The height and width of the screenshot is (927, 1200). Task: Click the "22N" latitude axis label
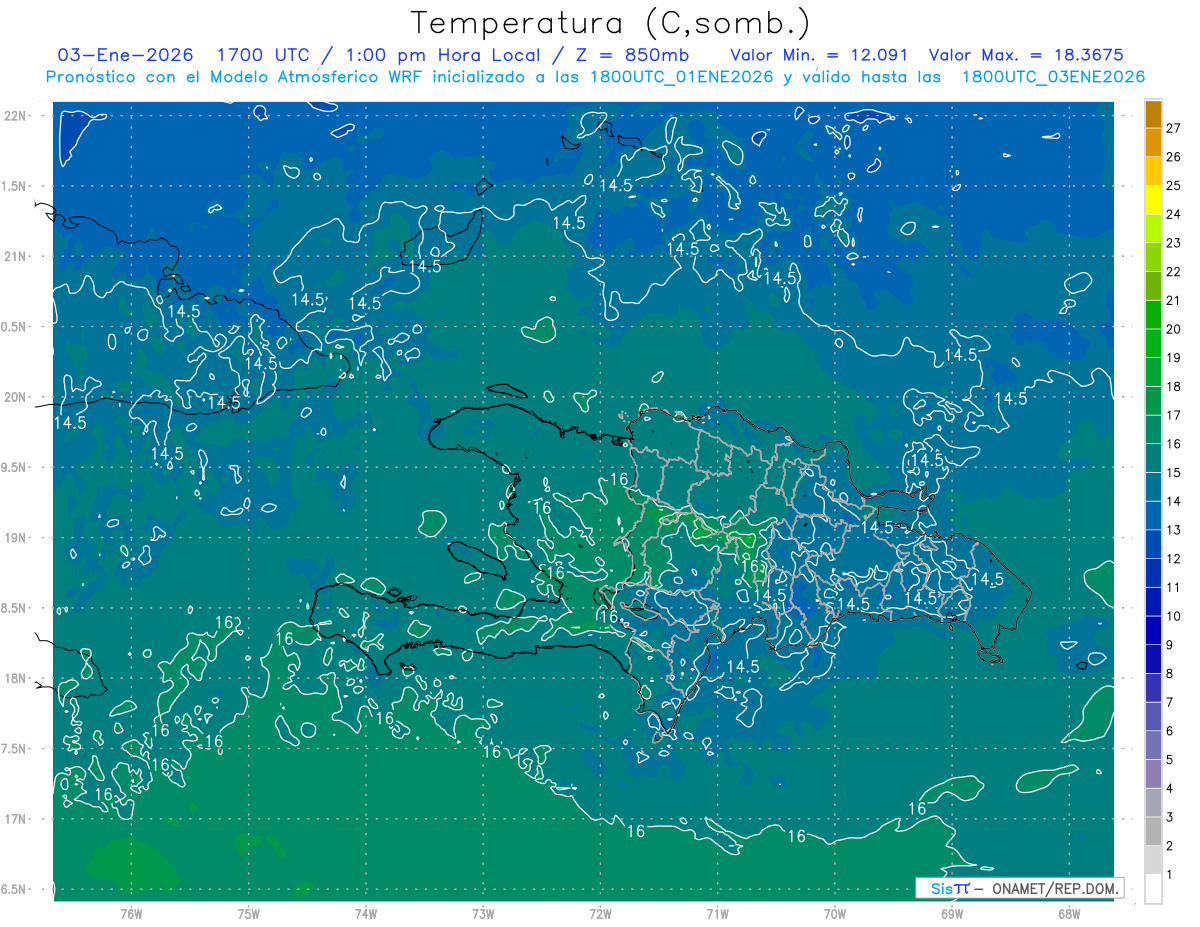tap(16, 115)
